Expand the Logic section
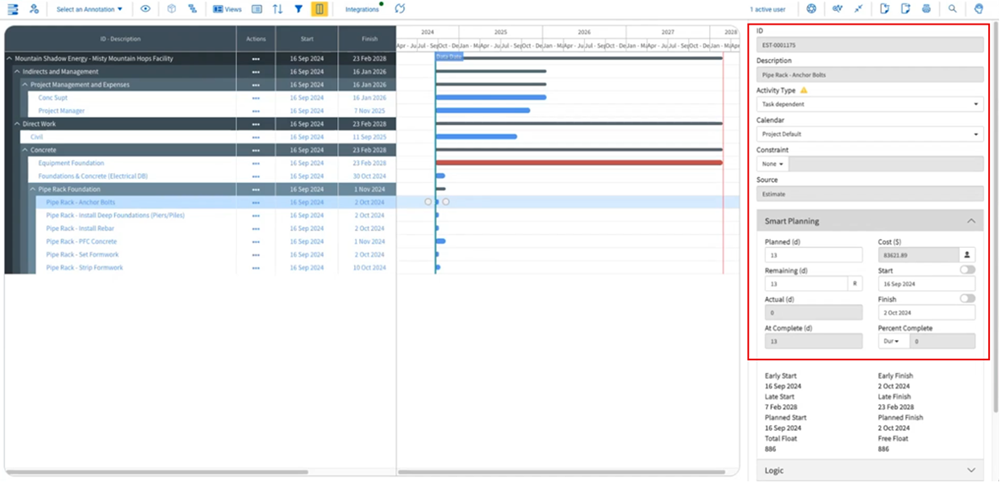1000x483 pixels. point(870,470)
